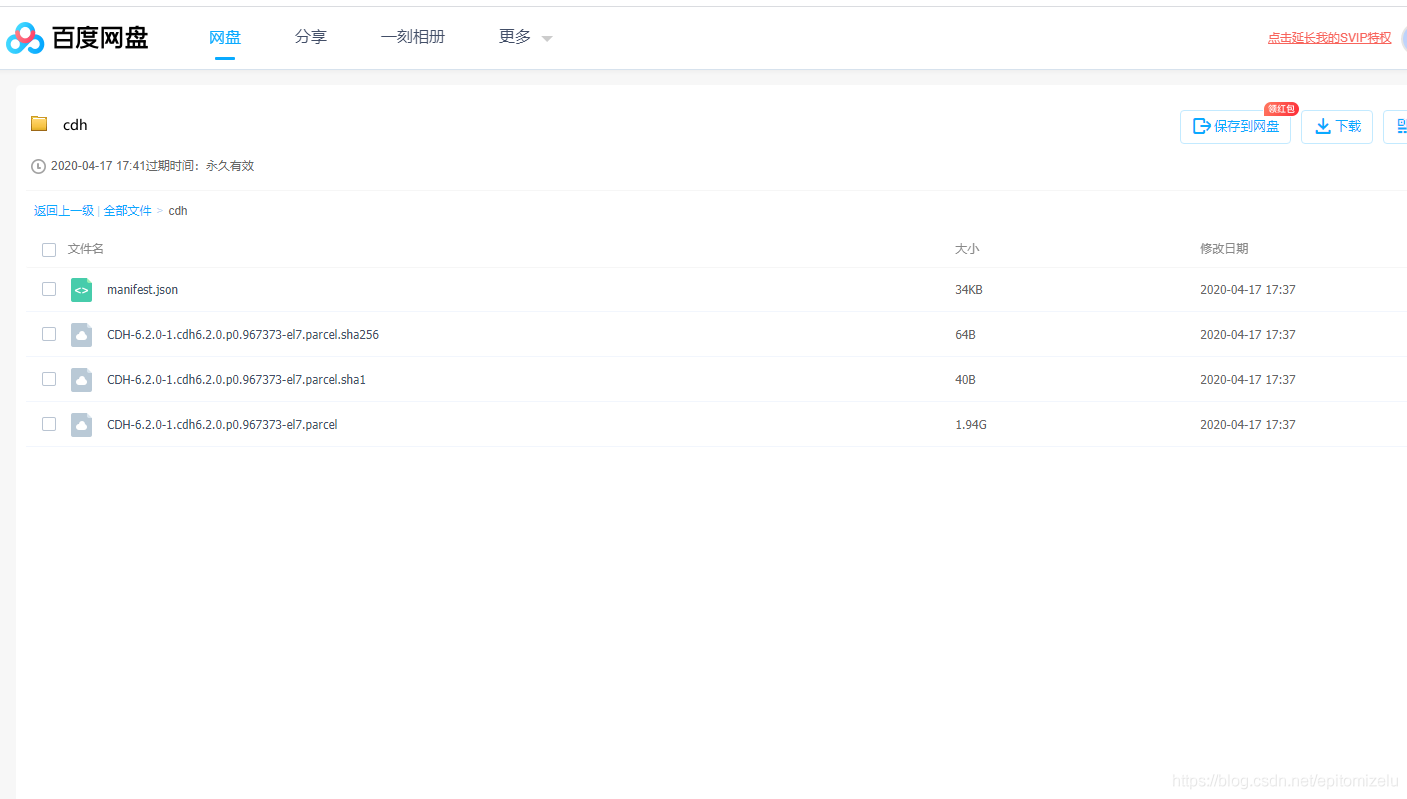Click the manifest.json modified date
The image size is (1407, 799).
coord(1248,290)
